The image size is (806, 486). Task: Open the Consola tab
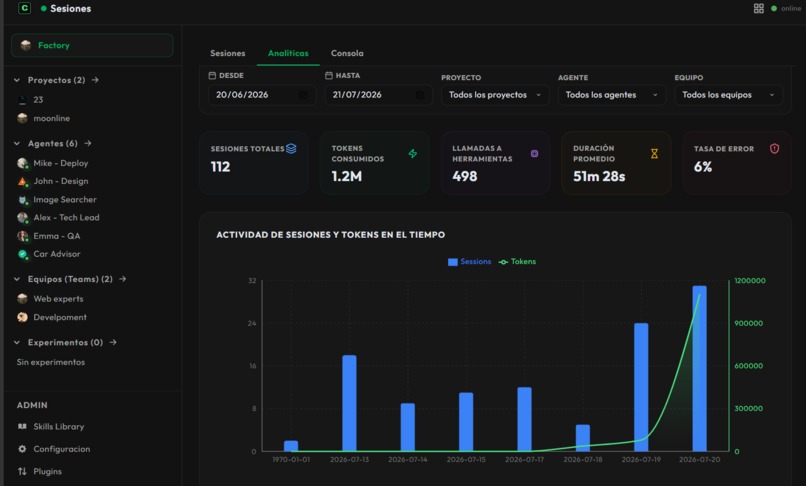click(x=347, y=53)
